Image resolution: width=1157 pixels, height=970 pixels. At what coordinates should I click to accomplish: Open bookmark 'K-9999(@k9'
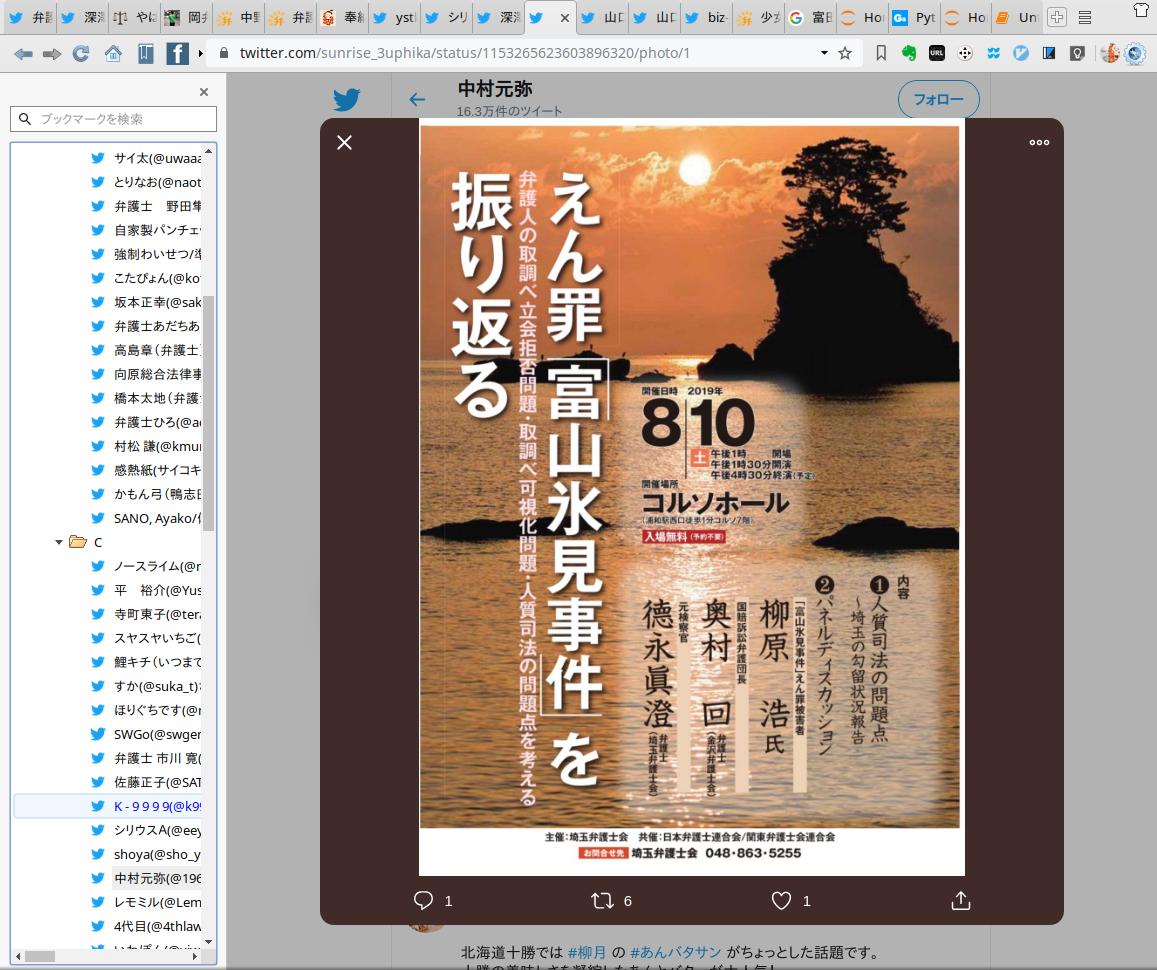(x=146, y=806)
